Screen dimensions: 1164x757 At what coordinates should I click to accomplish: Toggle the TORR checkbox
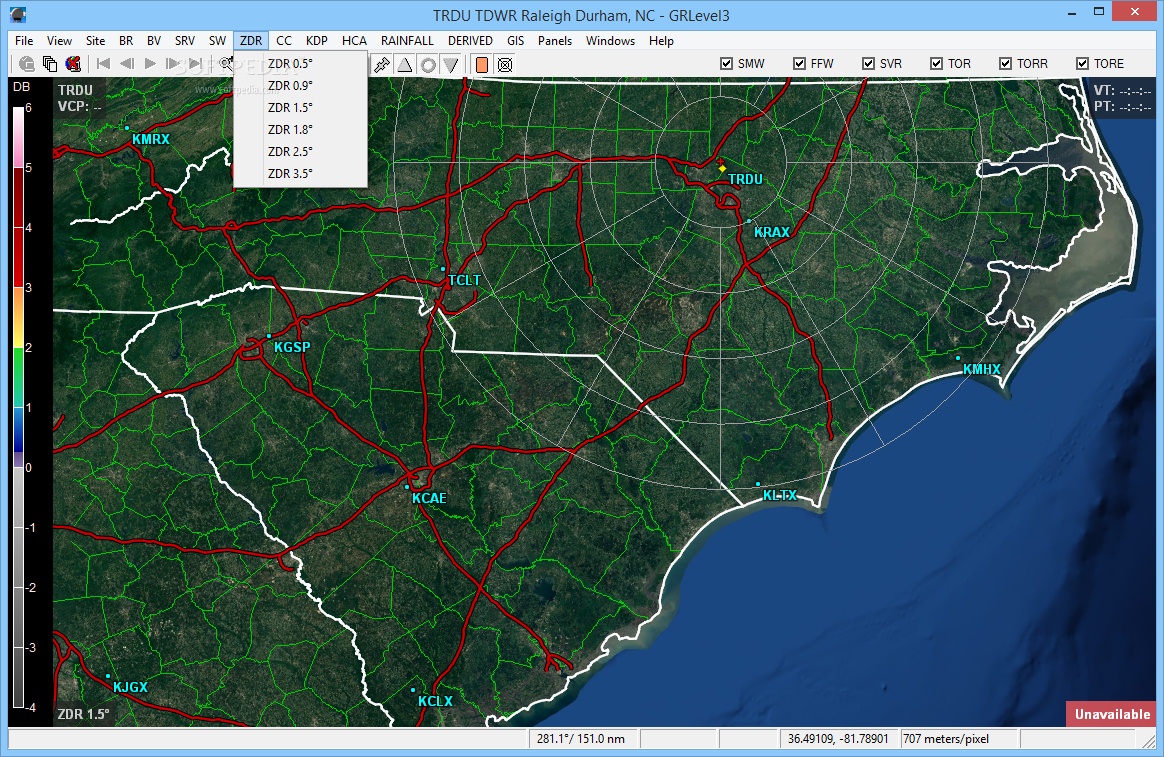pyautogui.click(x=1005, y=64)
